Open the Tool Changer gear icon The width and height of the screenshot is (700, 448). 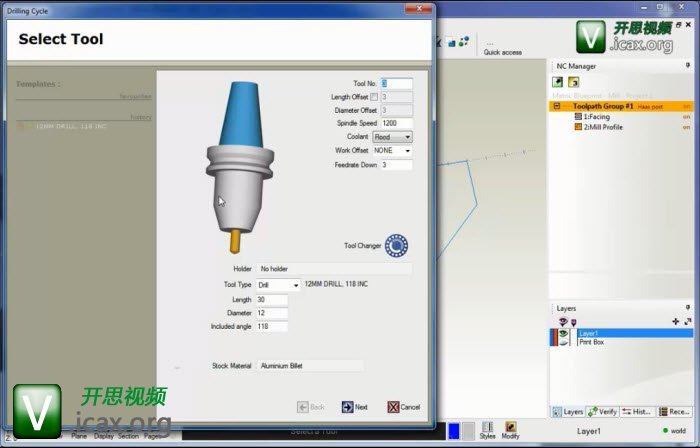click(x=397, y=245)
